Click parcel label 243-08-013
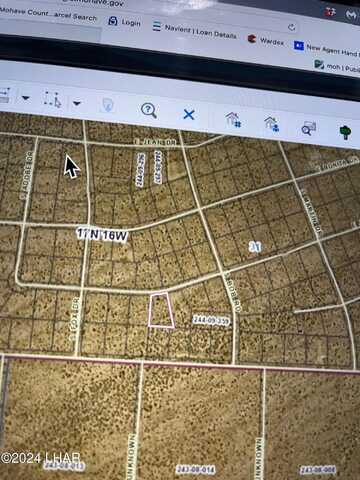Viewport: 360px width, 480px height. pyautogui.click(x=64, y=465)
